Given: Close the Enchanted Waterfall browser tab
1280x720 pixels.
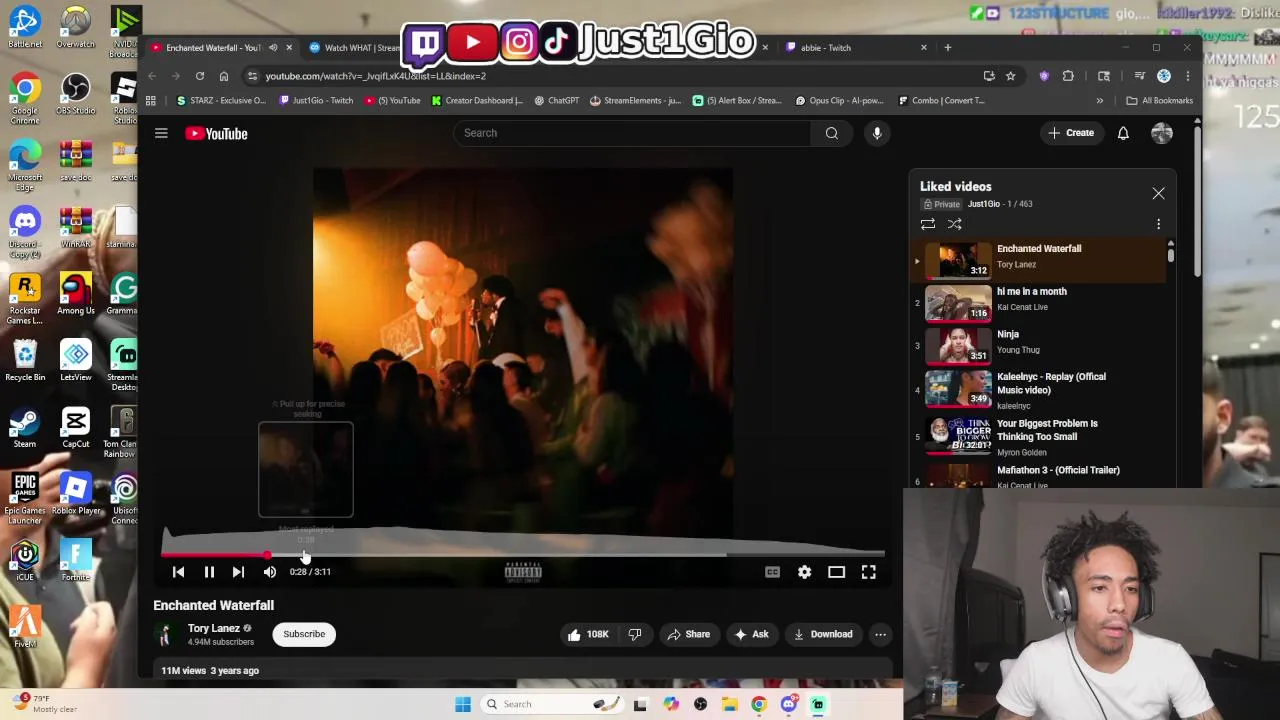Looking at the screenshot, I should tap(289, 47).
